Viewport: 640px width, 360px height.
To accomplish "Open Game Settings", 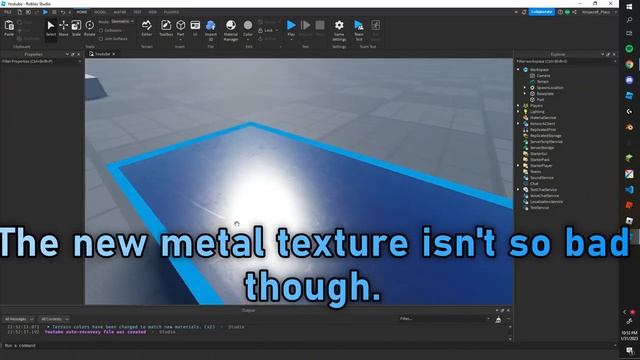I will tap(339, 30).
